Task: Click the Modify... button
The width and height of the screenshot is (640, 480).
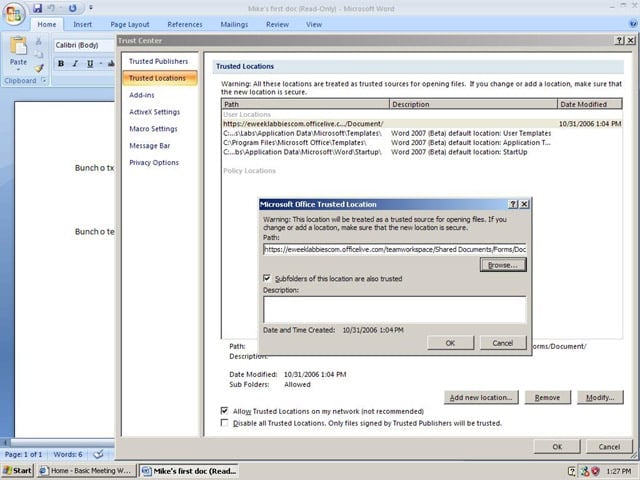Action: [x=600, y=397]
